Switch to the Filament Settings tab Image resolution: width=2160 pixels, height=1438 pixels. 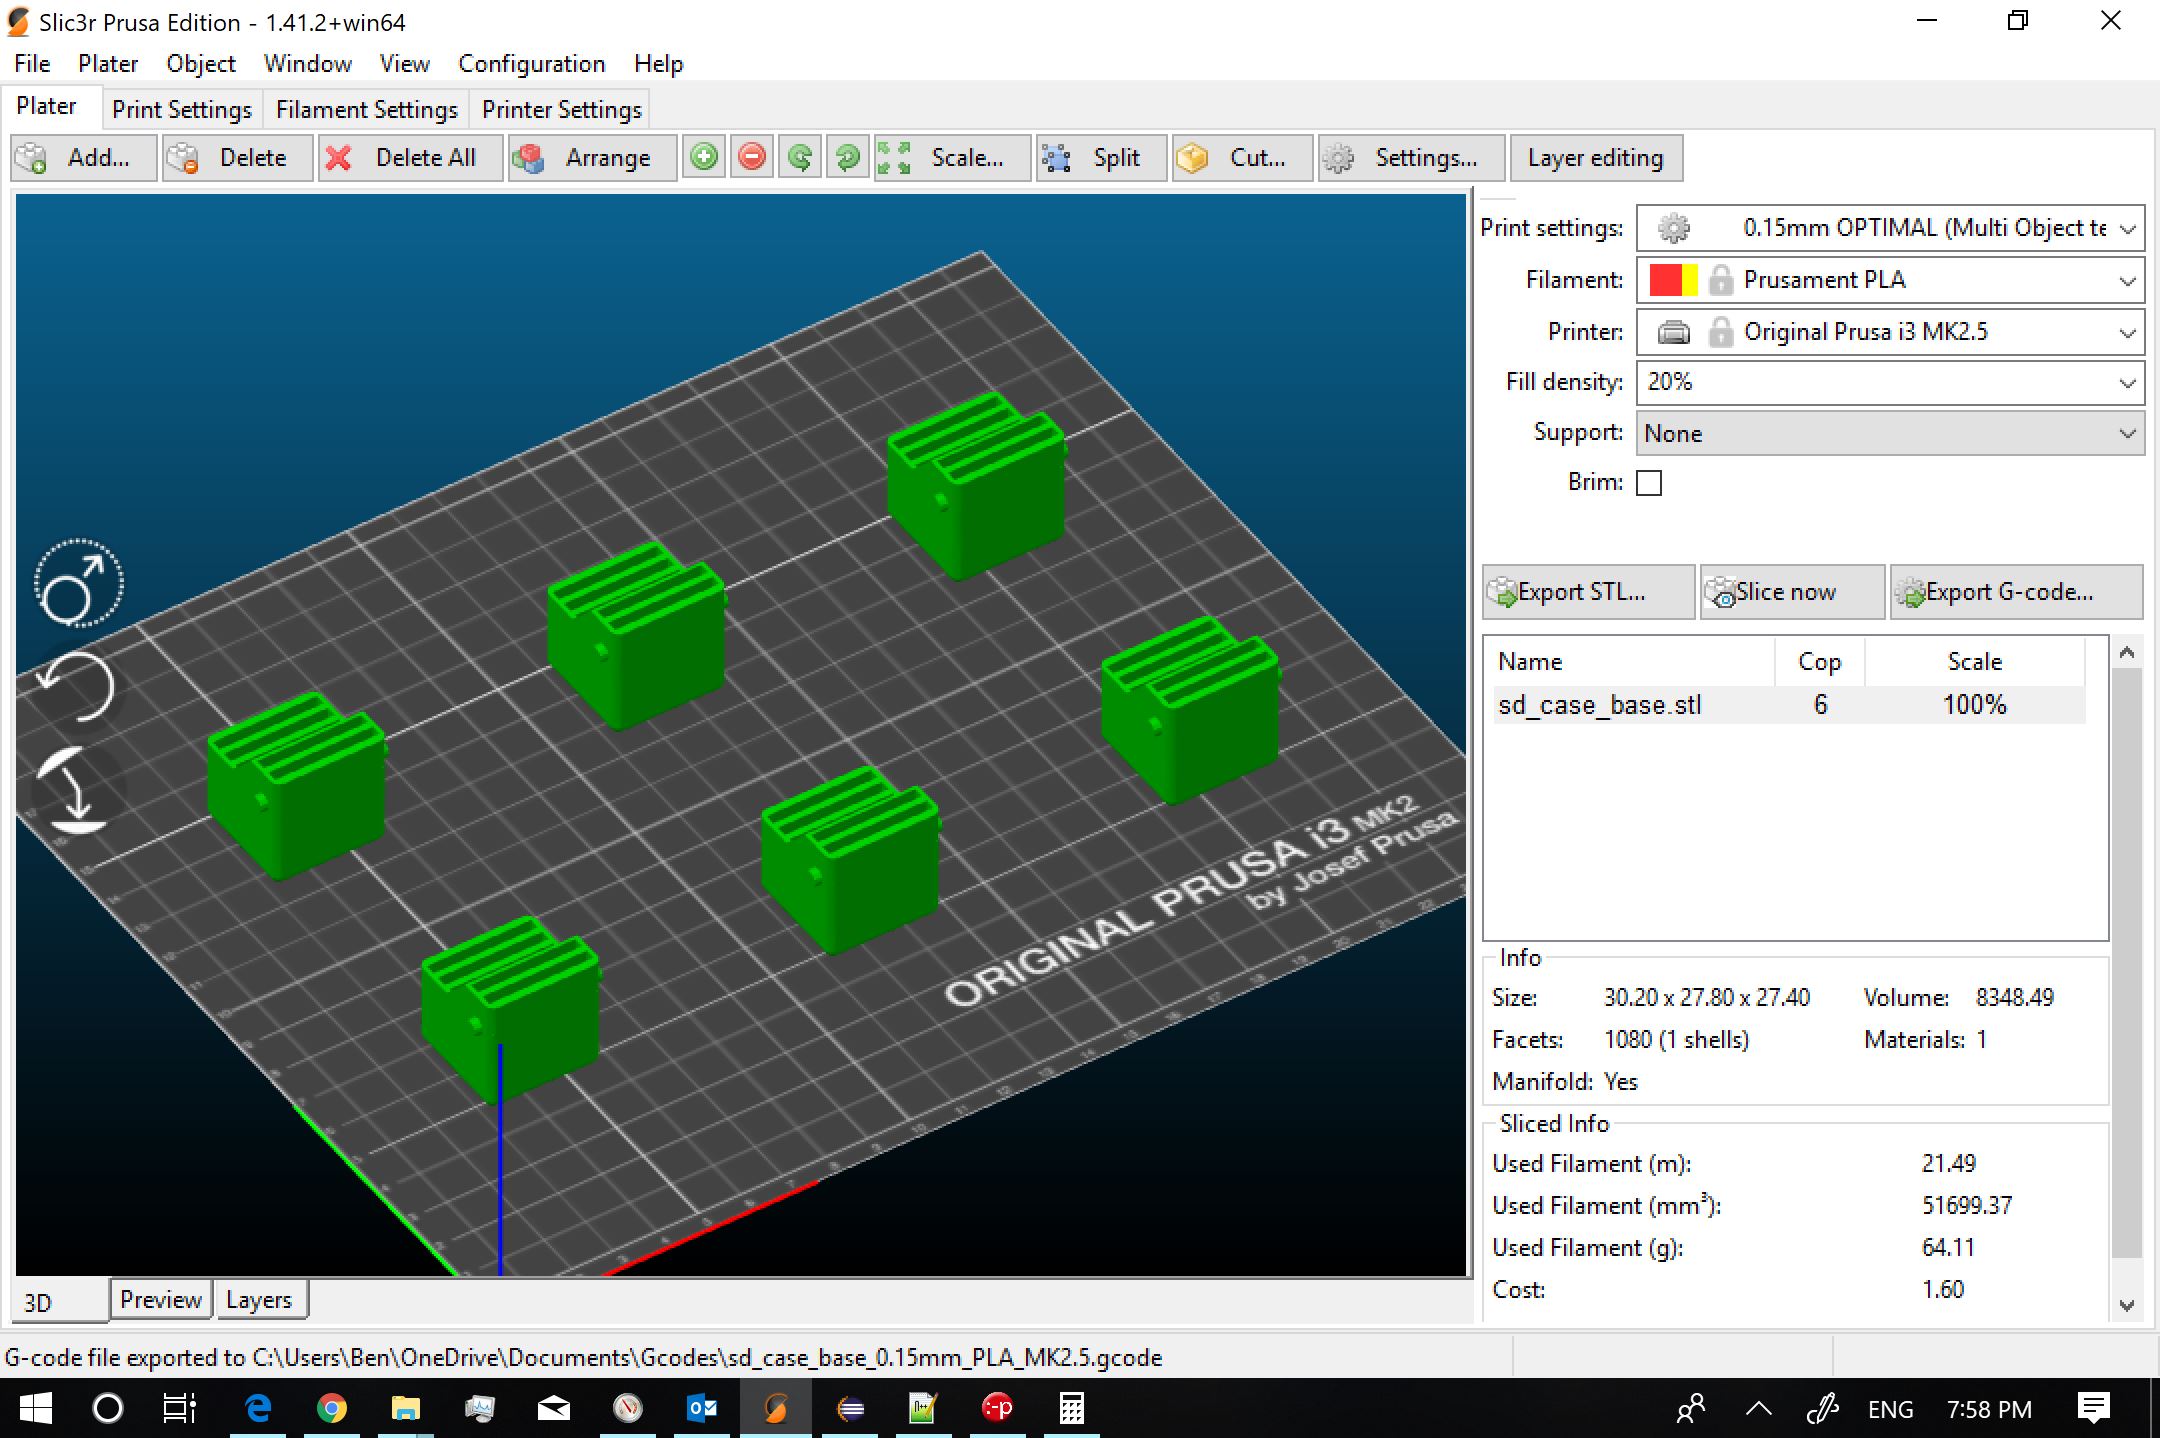tap(366, 109)
